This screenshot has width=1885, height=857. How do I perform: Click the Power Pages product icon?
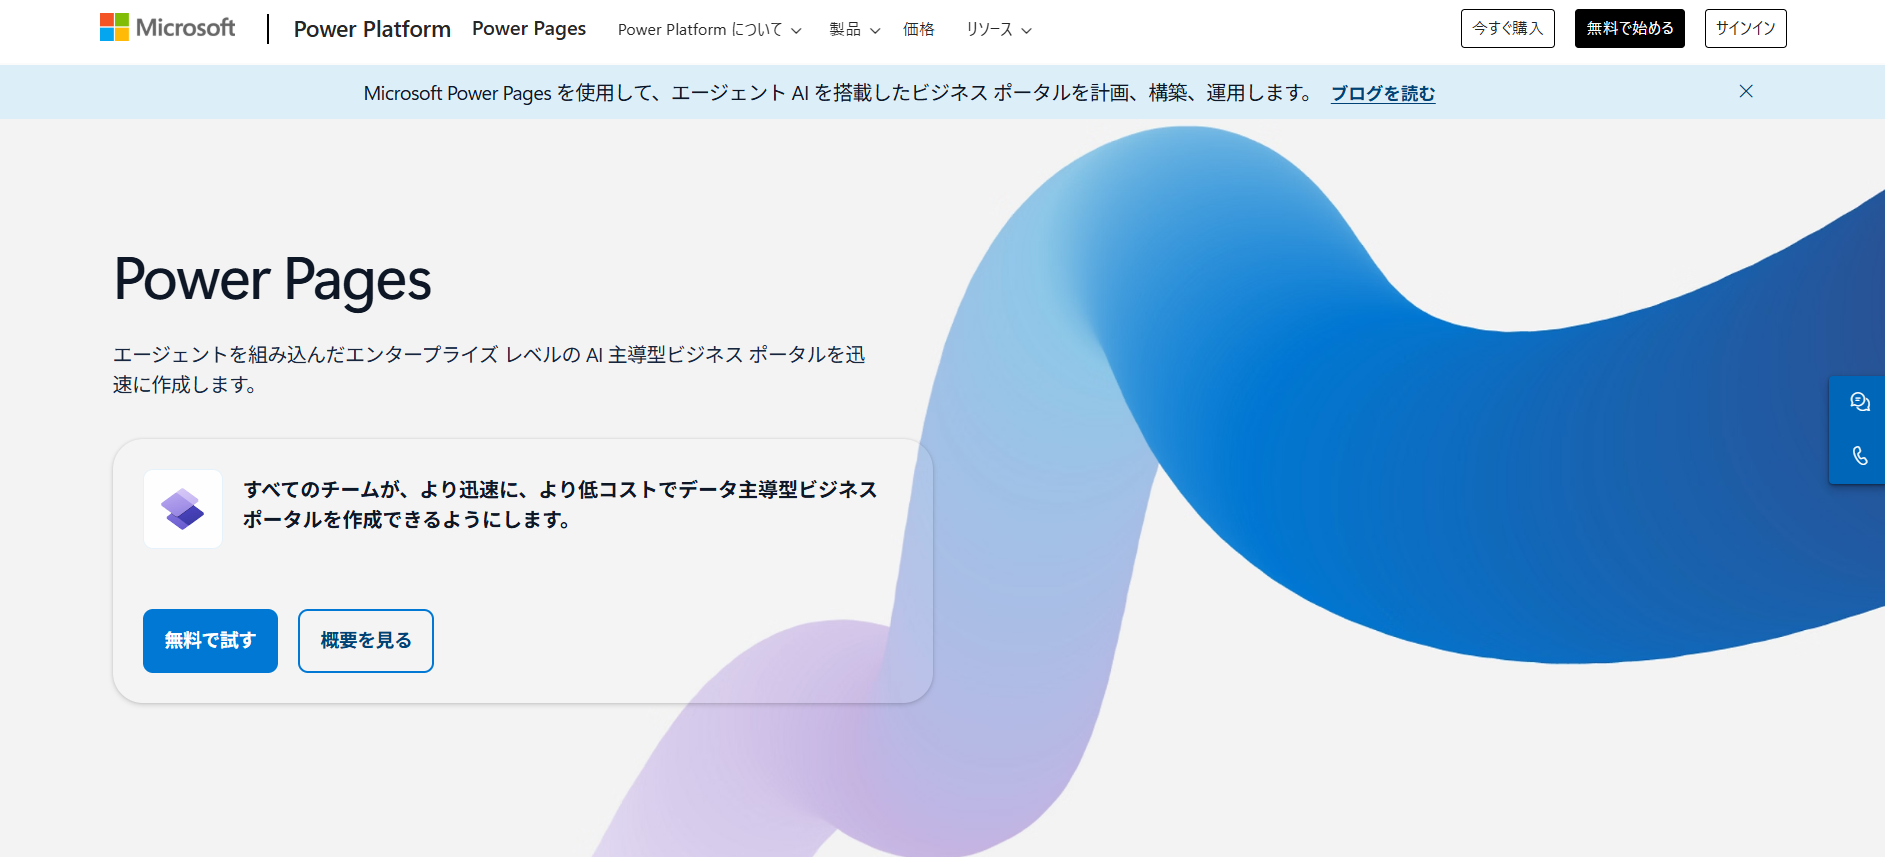tap(183, 509)
